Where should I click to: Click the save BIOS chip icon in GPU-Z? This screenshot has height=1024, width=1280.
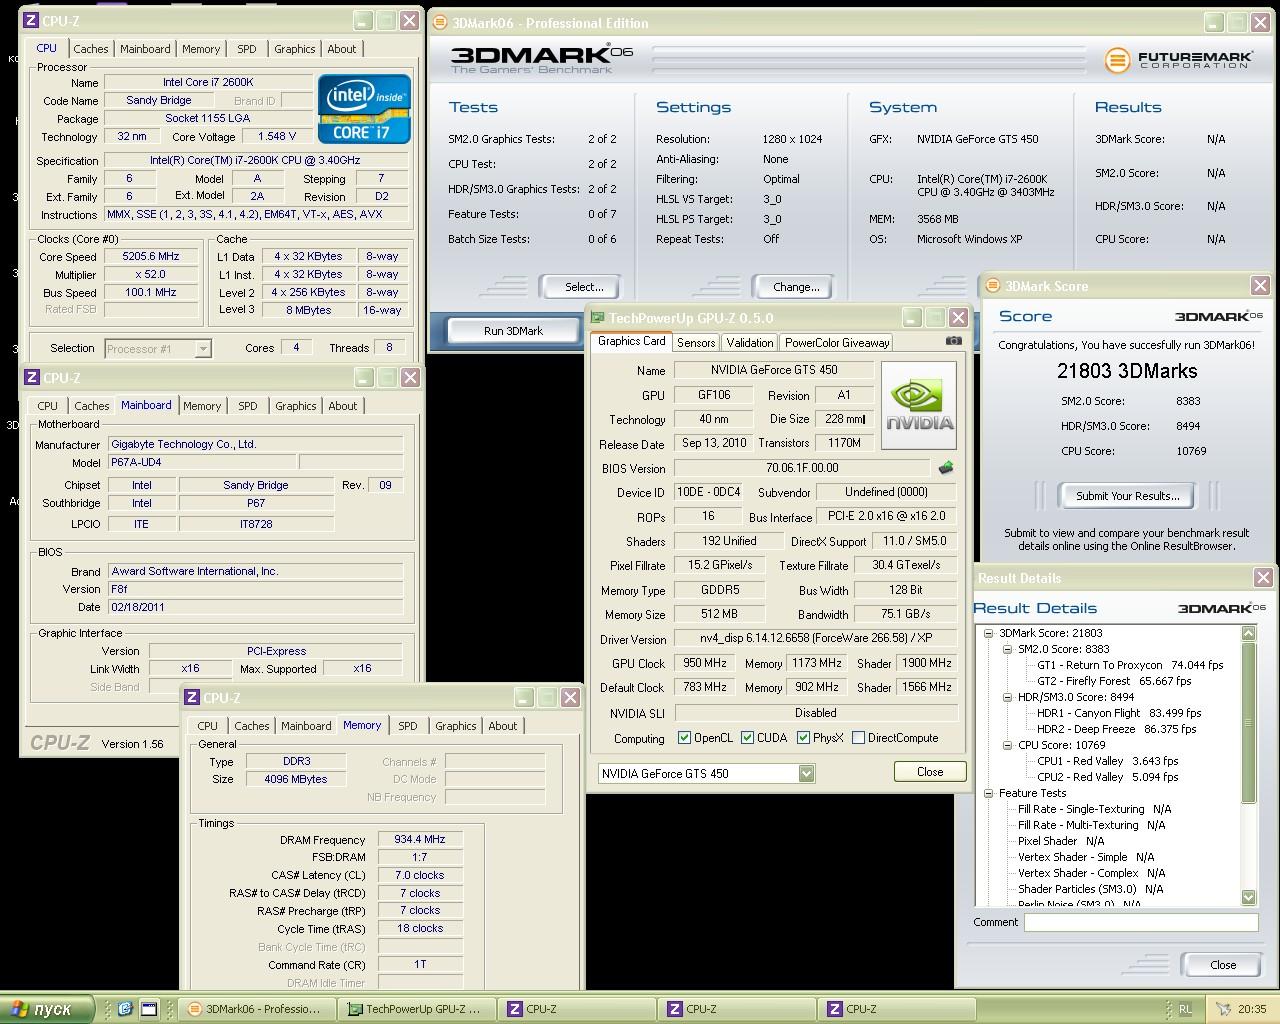[945, 467]
